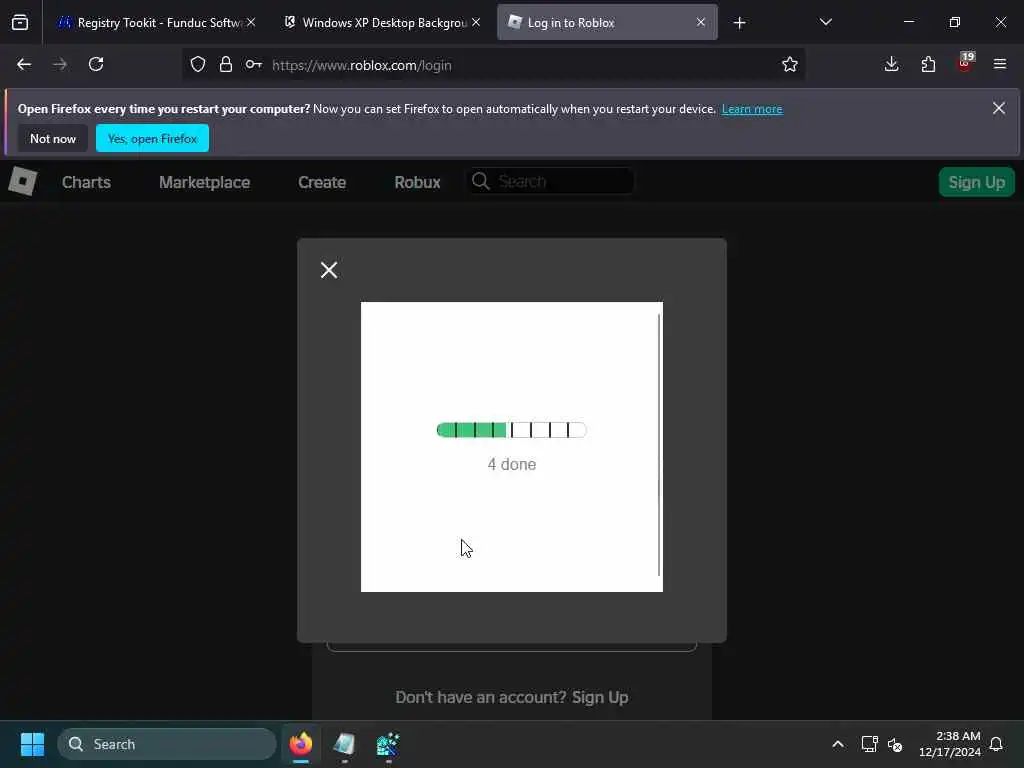Follow the Learn more link
This screenshot has height=768, width=1024.
click(x=752, y=109)
